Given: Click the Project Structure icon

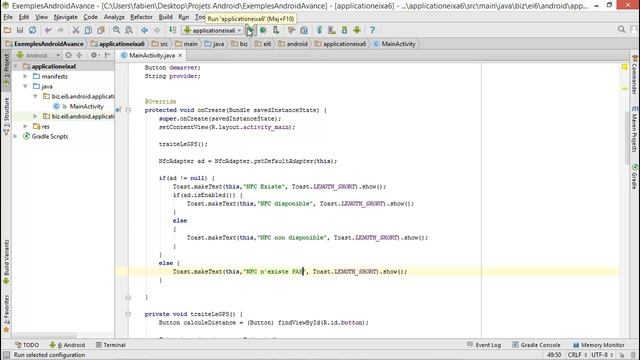Looking at the screenshot, I should [x=304, y=30].
